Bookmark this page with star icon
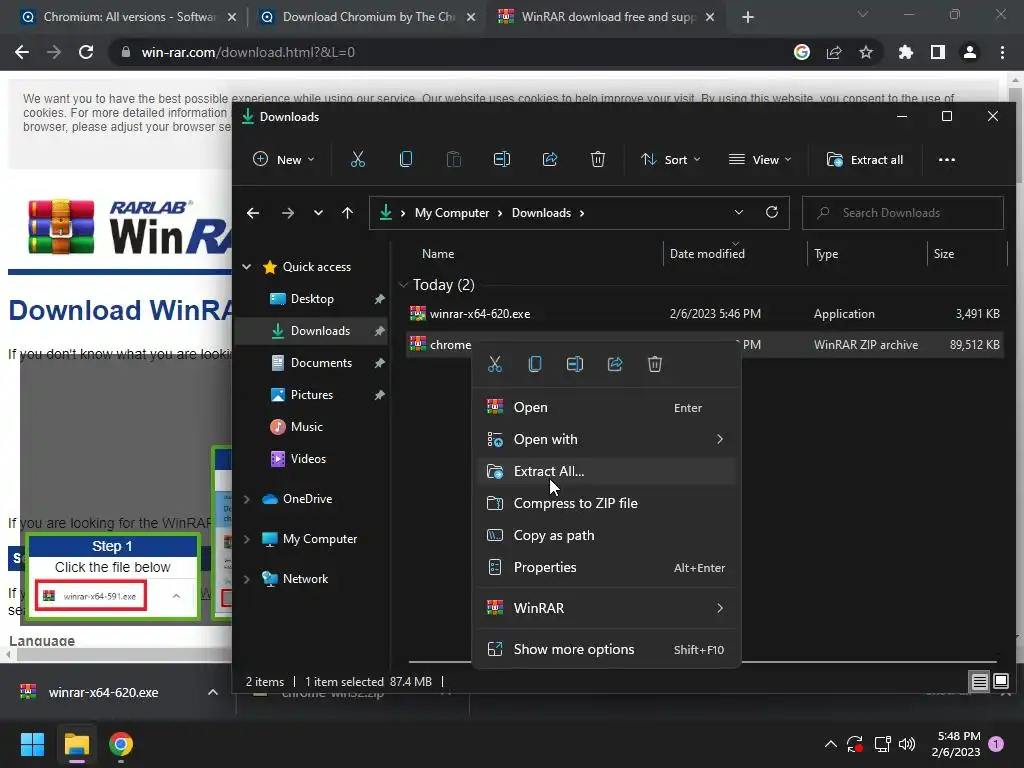 (x=866, y=52)
